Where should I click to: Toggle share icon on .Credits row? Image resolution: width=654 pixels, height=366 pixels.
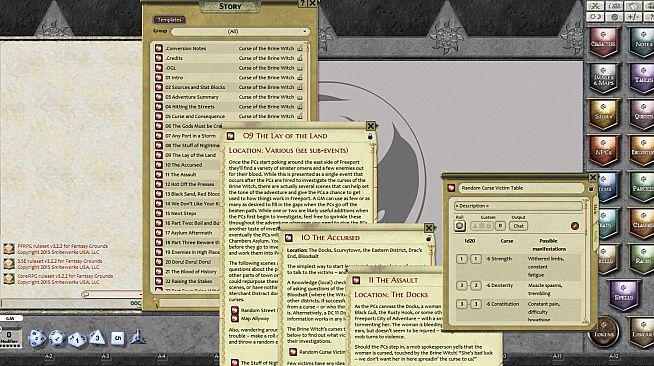click(300, 58)
